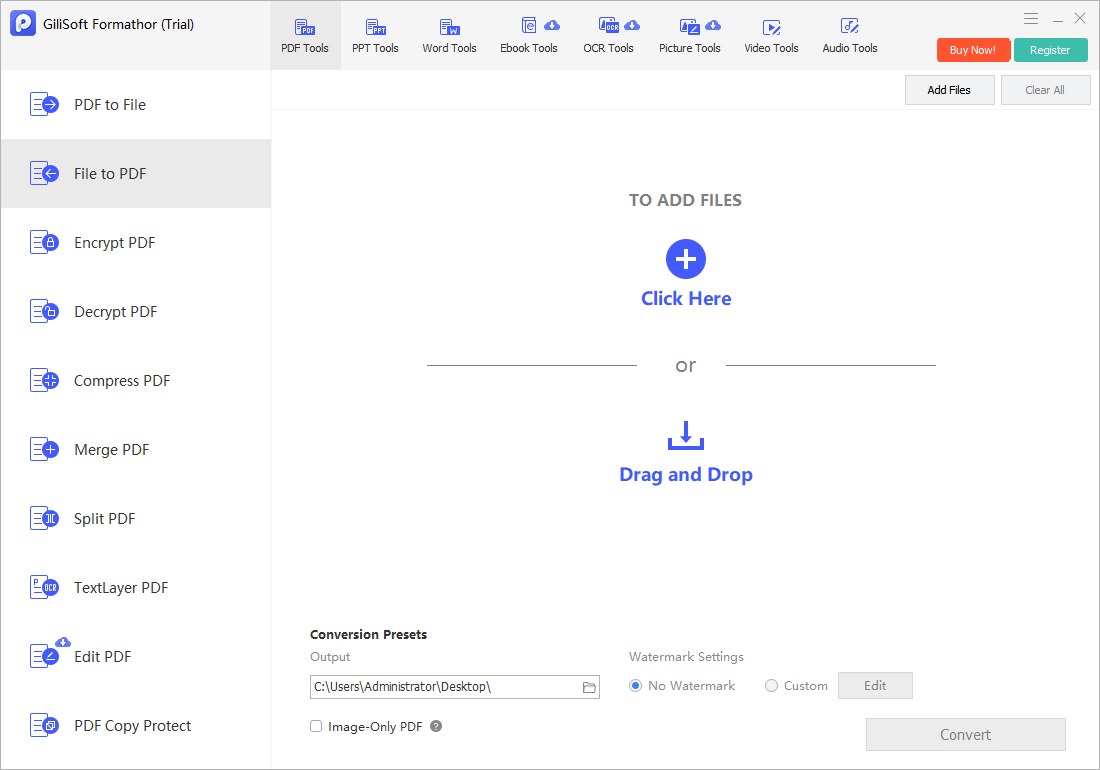Click the Buy Now! button
Viewport: 1100px width, 770px height.
[973, 50]
